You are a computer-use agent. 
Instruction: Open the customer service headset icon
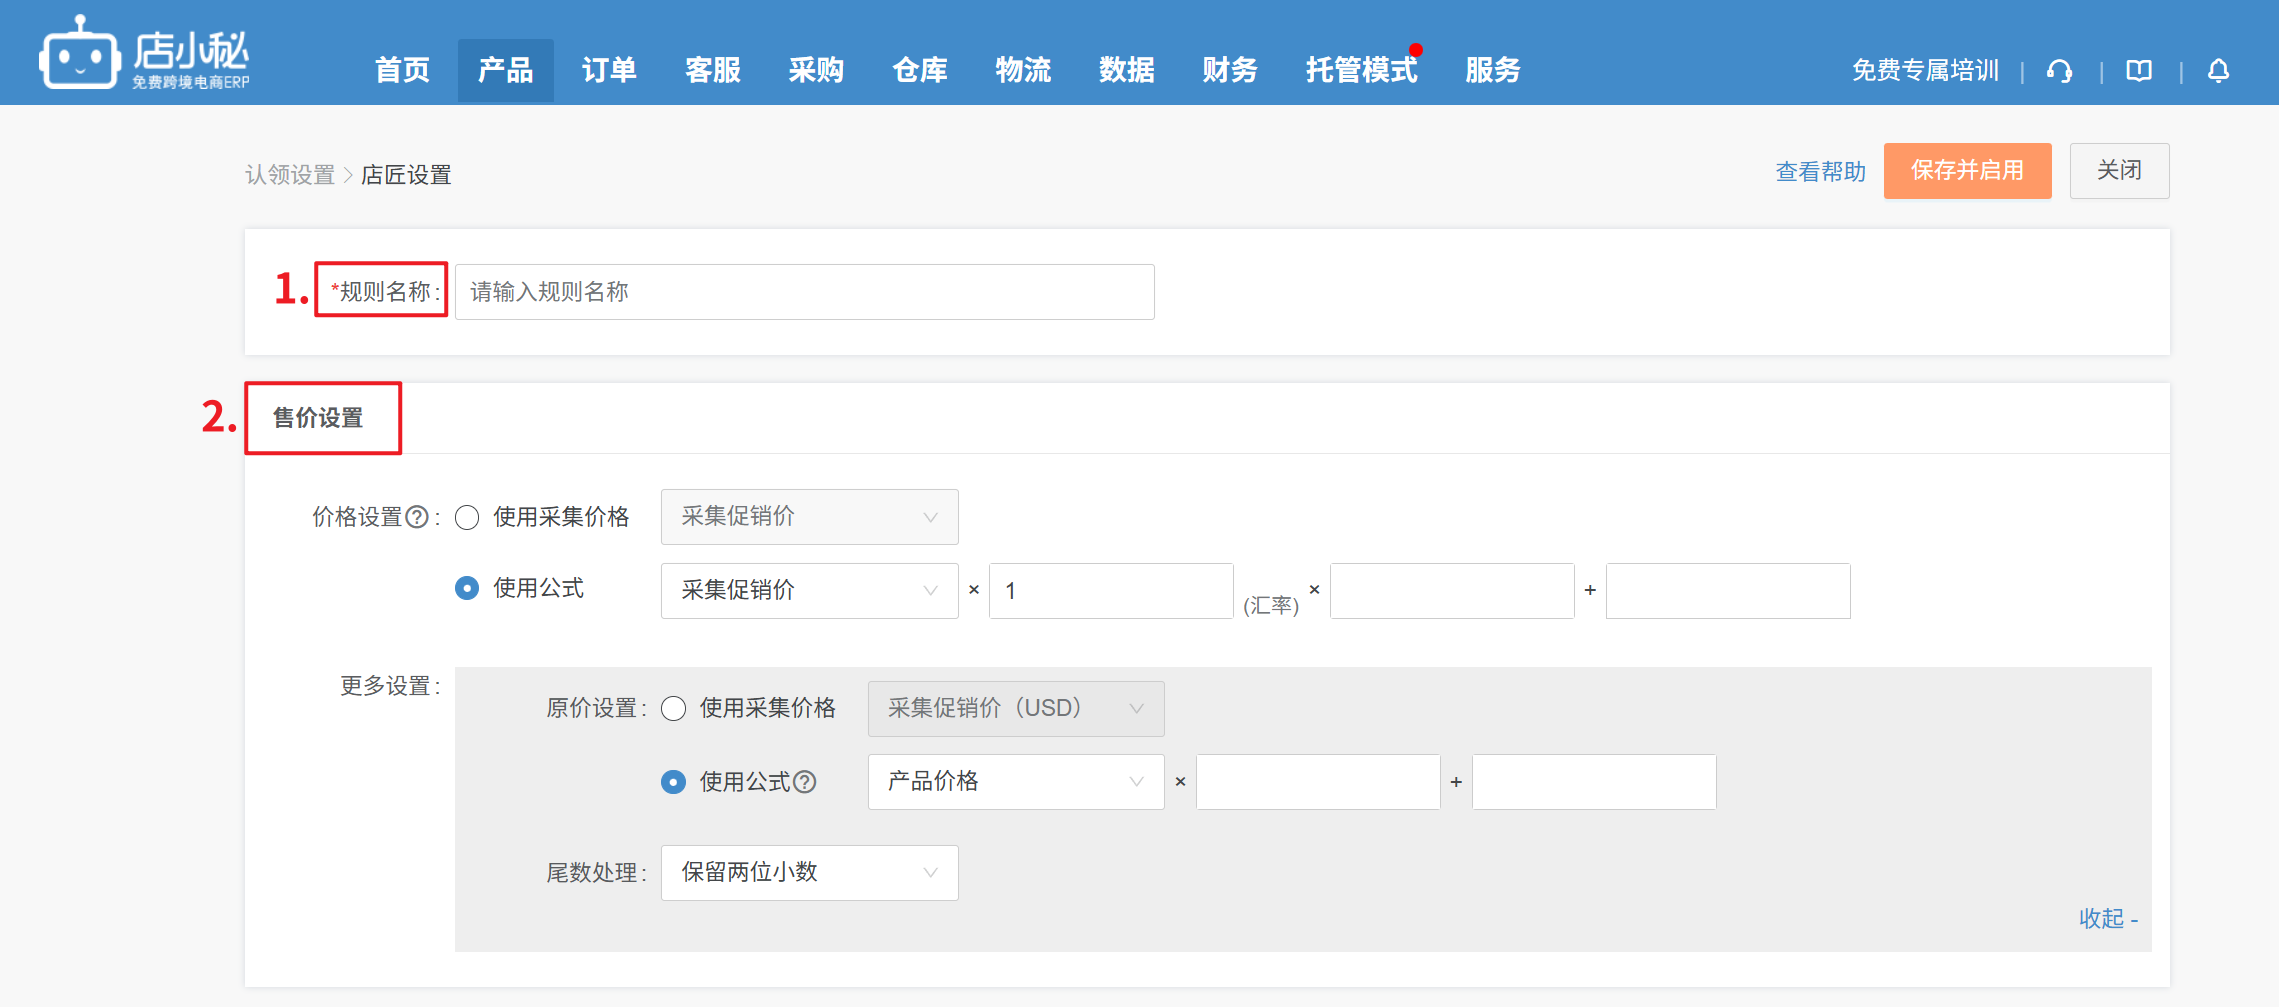[2059, 71]
